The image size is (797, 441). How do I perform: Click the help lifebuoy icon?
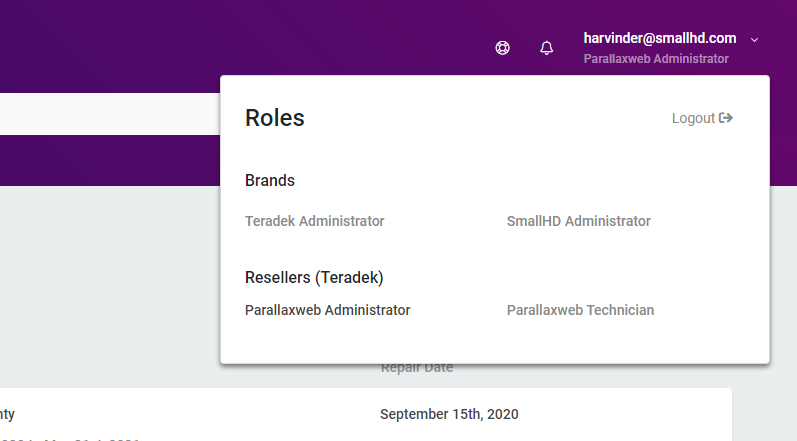[x=503, y=48]
